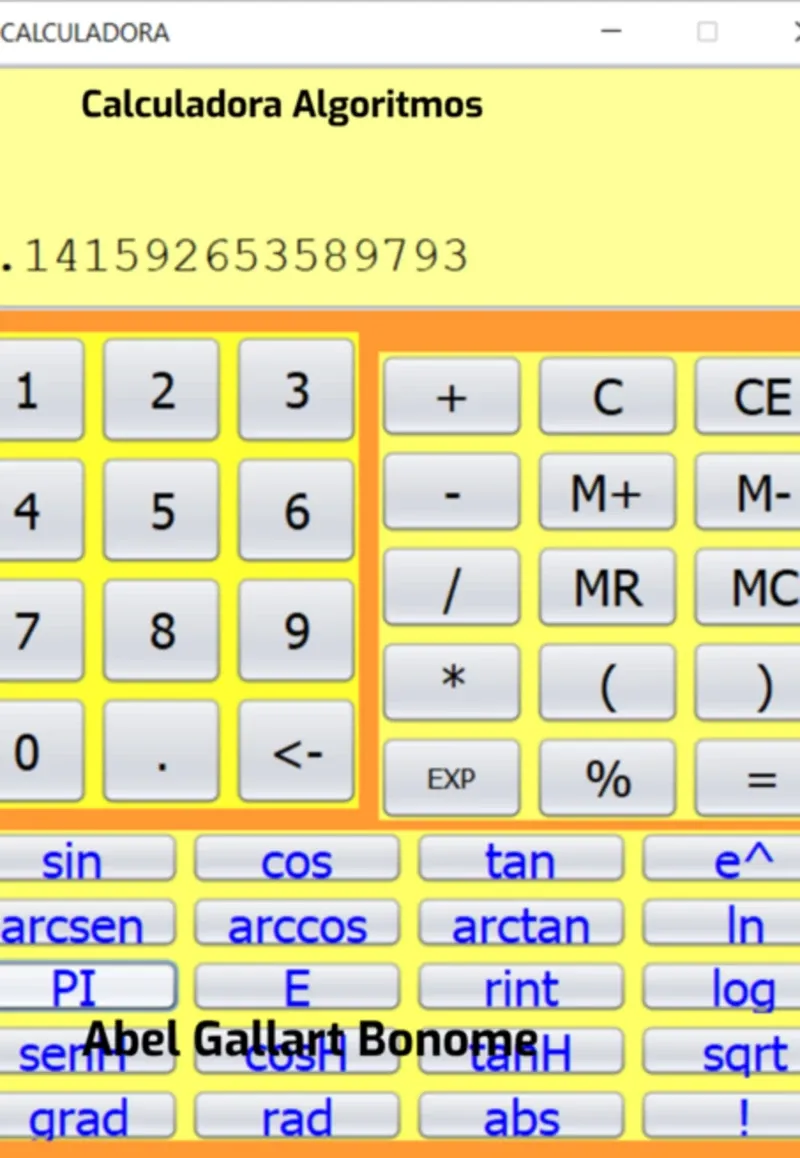The image size is (800, 1158).
Task: Click the plus operator button
Action: [x=451, y=396]
